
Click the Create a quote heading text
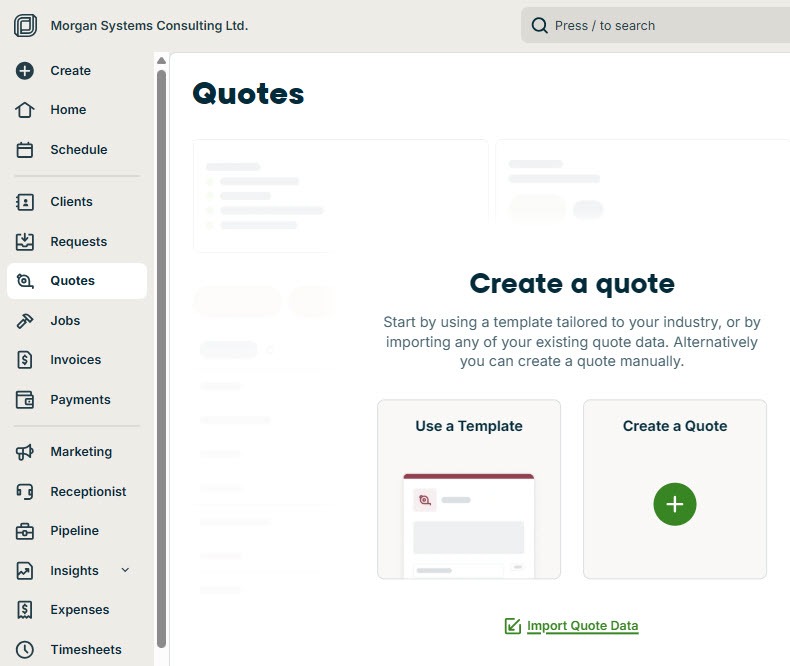tap(572, 284)
